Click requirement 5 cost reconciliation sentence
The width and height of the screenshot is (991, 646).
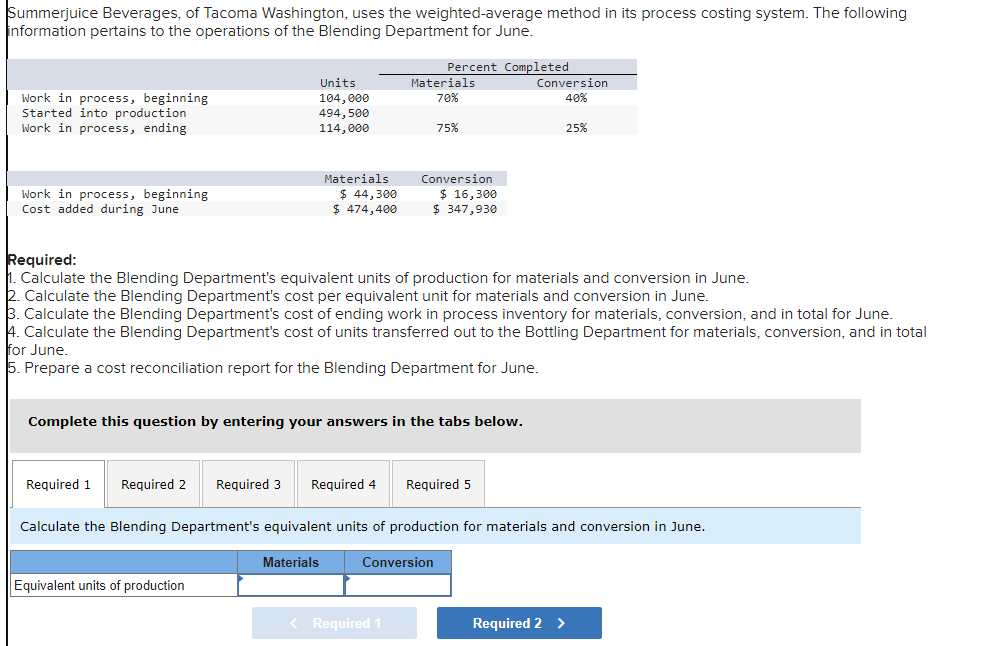pyautogui.click(x=273, y=368)
